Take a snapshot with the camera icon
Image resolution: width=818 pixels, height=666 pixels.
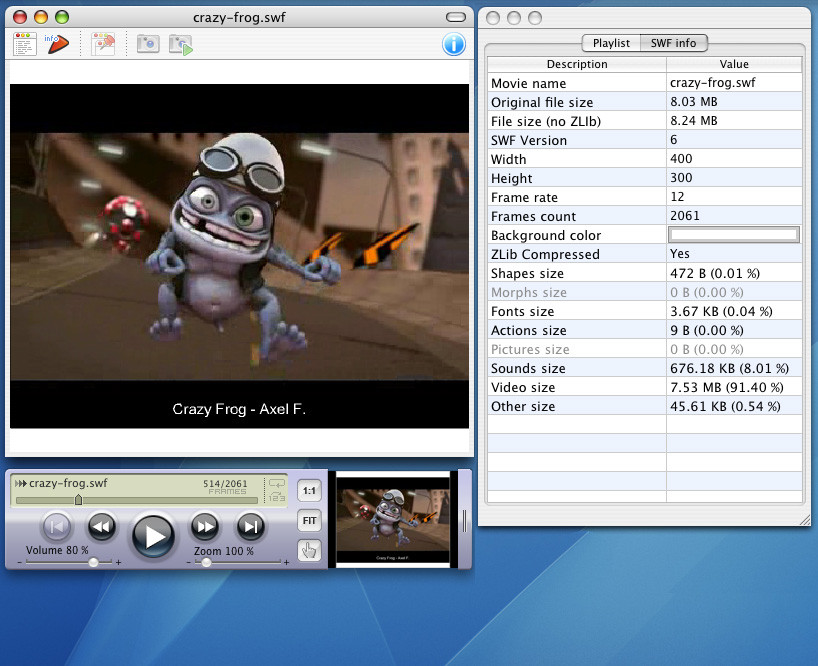(x=147, y=44)
